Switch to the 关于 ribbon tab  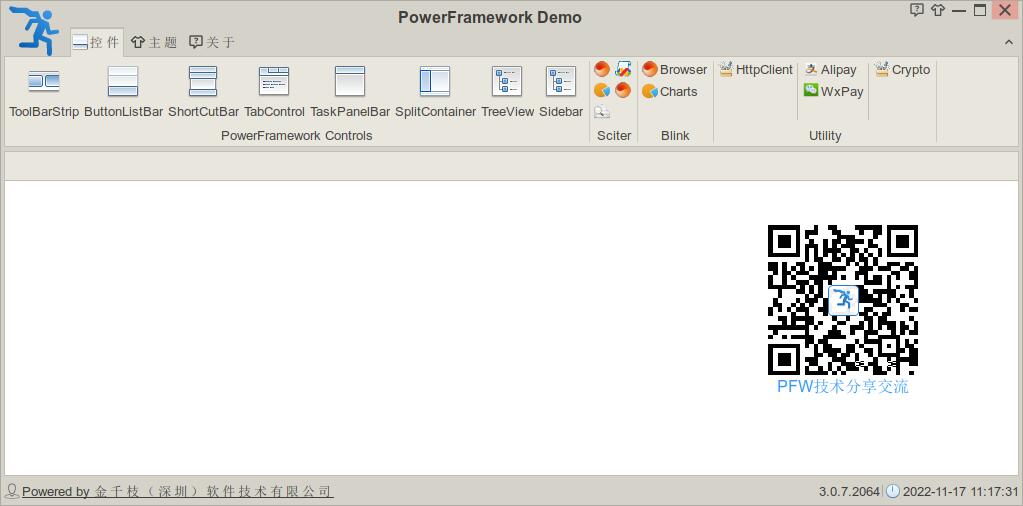coord(211,42)
